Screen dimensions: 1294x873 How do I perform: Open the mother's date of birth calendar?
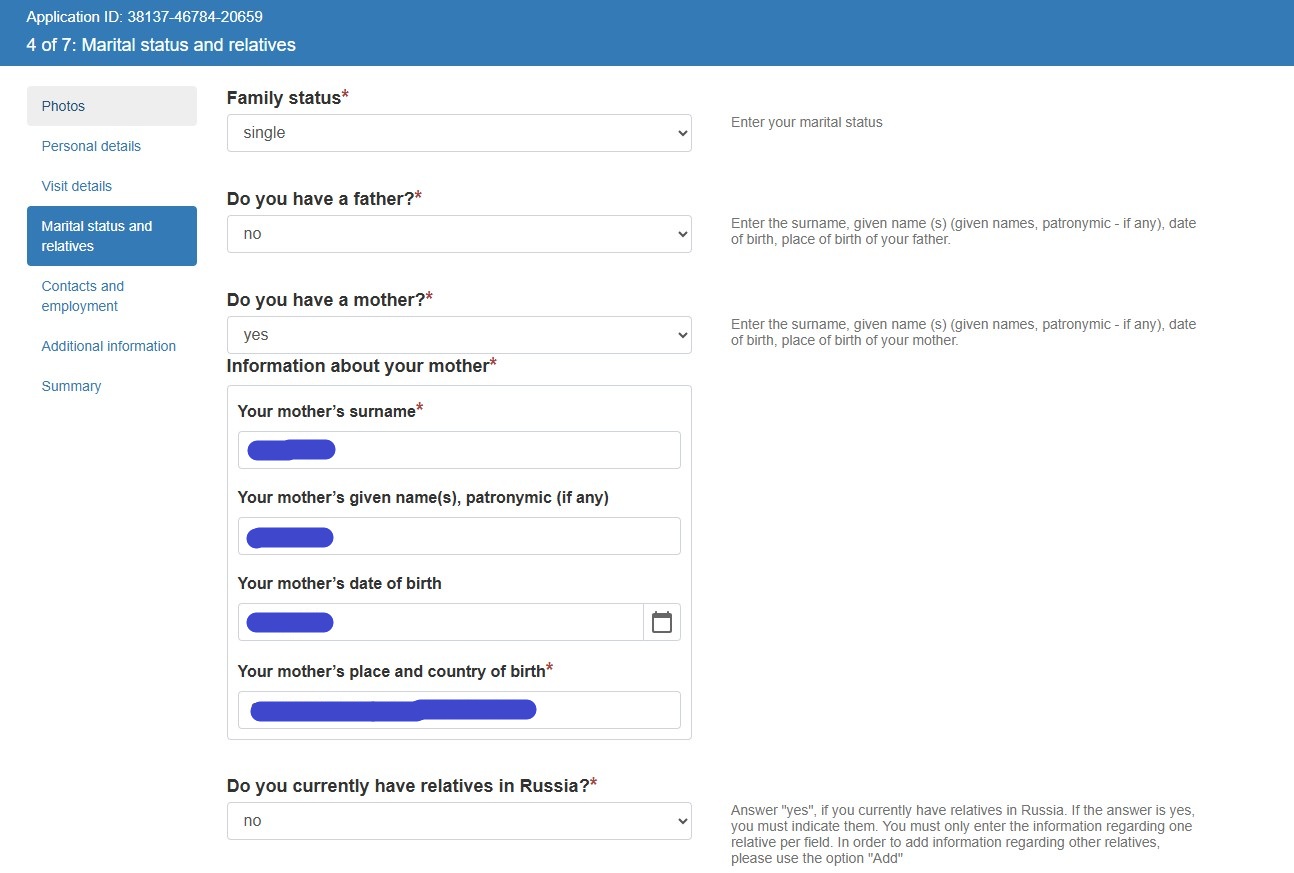[662, 622]
